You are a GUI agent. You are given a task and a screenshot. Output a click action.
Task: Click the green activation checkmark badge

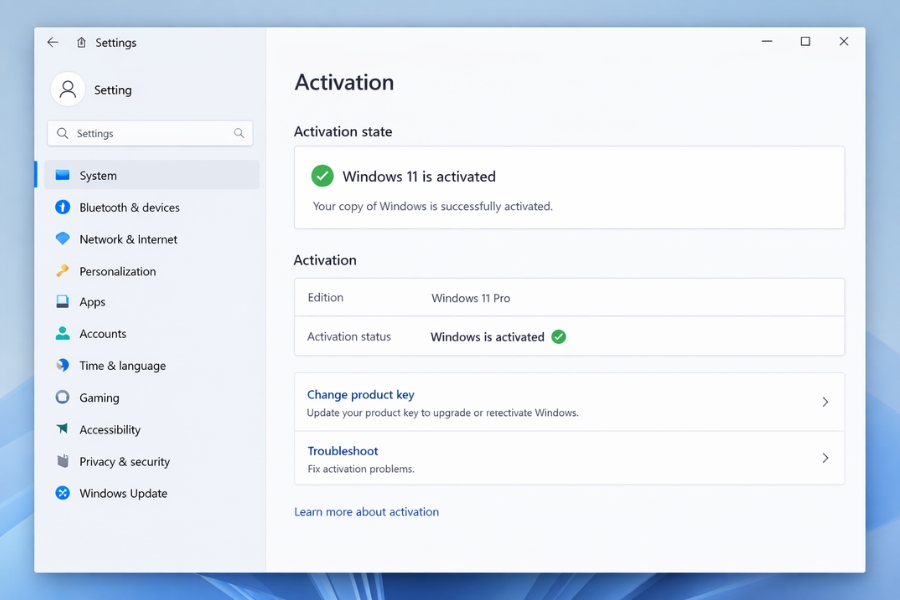[322, 175]
